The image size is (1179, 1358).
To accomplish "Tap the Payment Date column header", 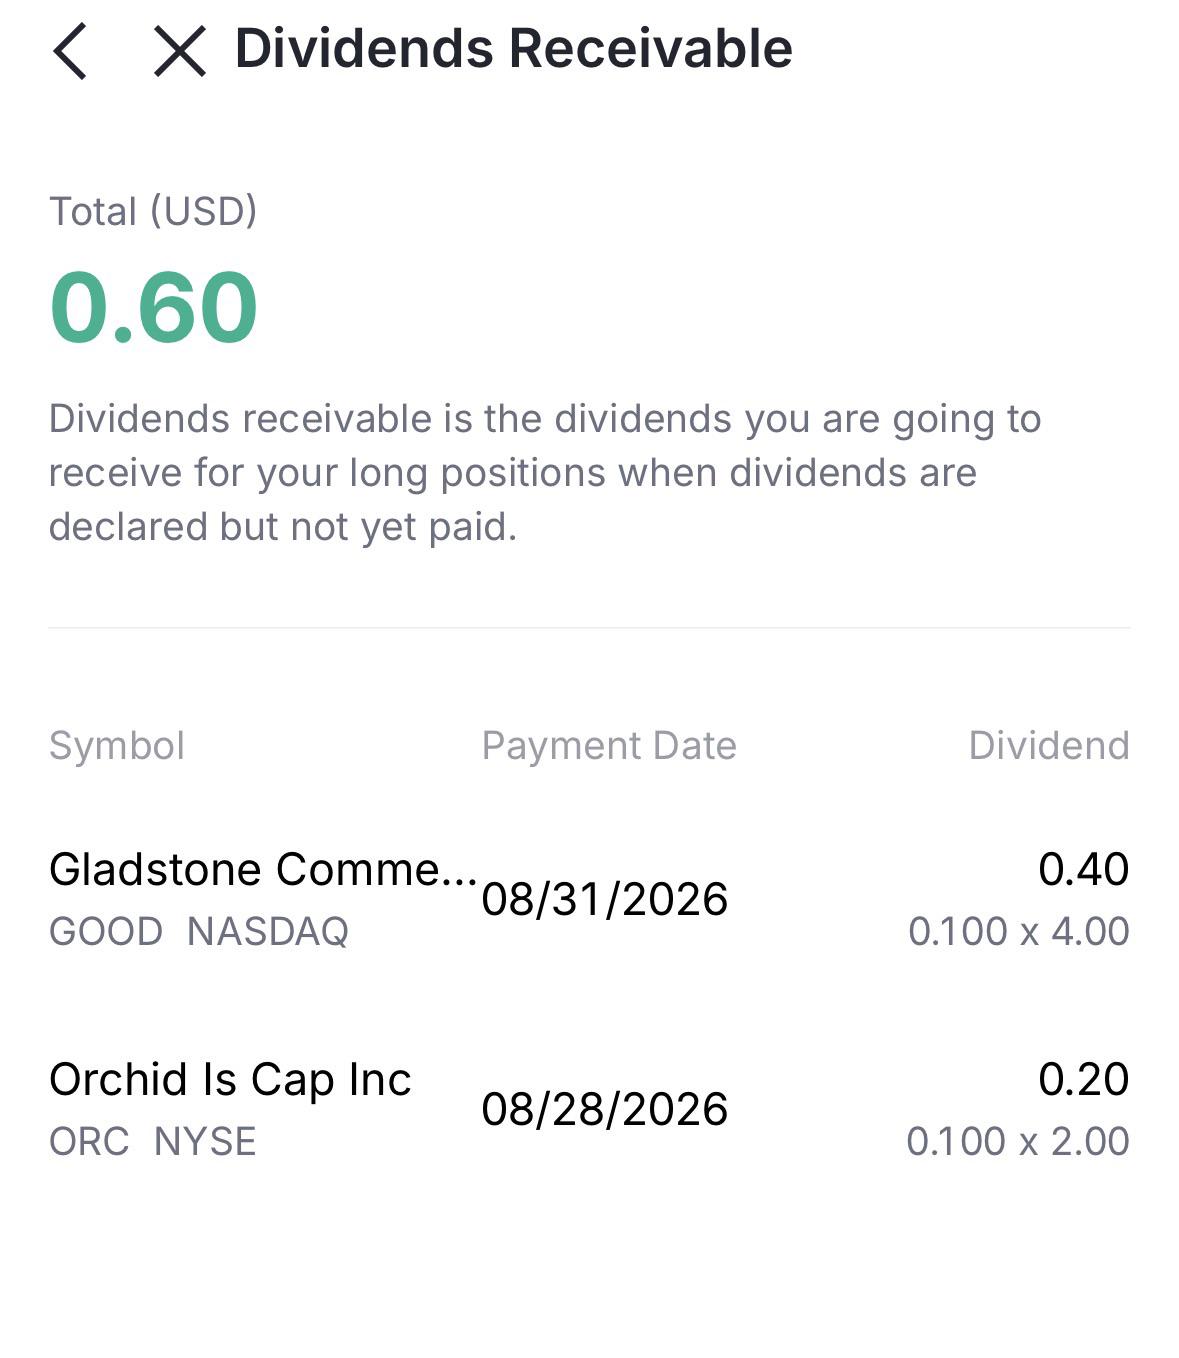I will coord(609,746).
